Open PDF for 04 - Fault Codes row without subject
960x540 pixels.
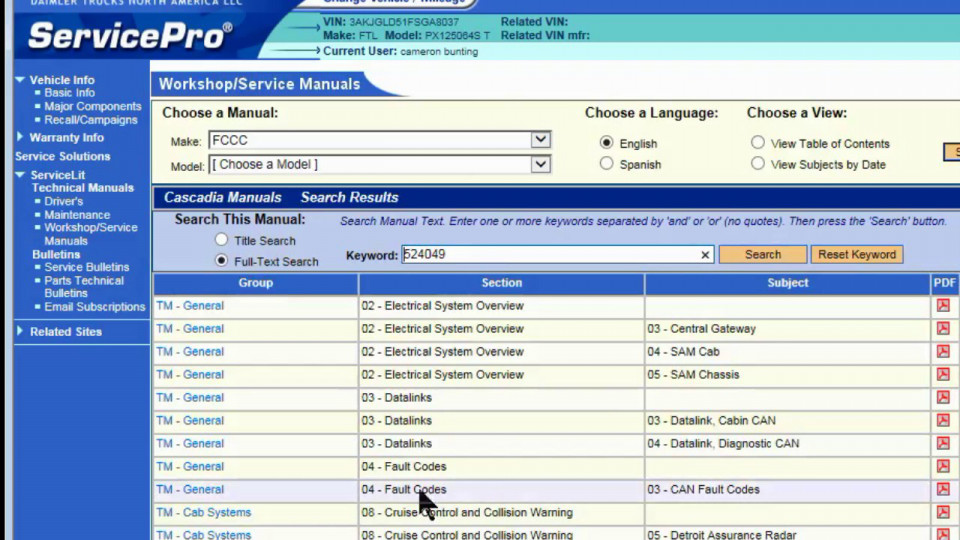(x=943, y=466)
